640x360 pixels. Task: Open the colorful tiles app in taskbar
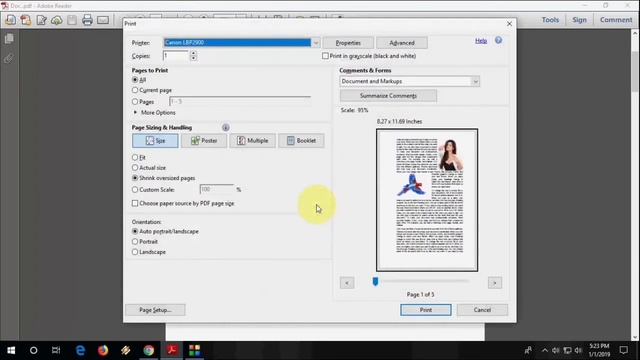(195, 350)
